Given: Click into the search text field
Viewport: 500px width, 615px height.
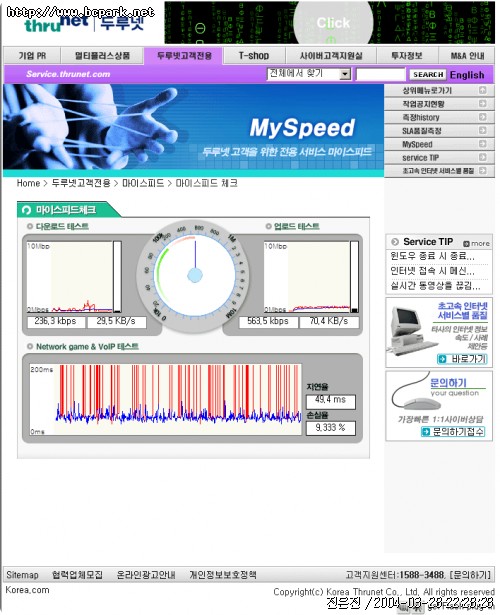Looking at the screenshot, I should 380,74.
